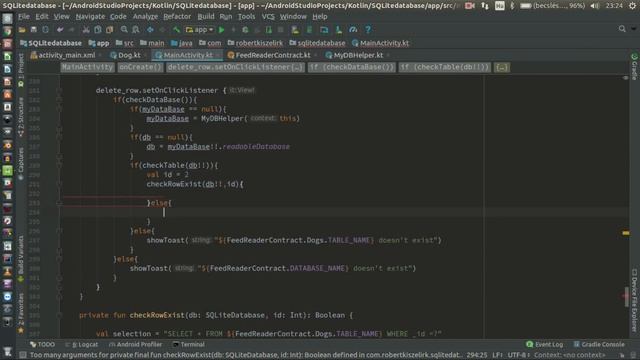Click the battery indicator in top panel

coord(553,6)
